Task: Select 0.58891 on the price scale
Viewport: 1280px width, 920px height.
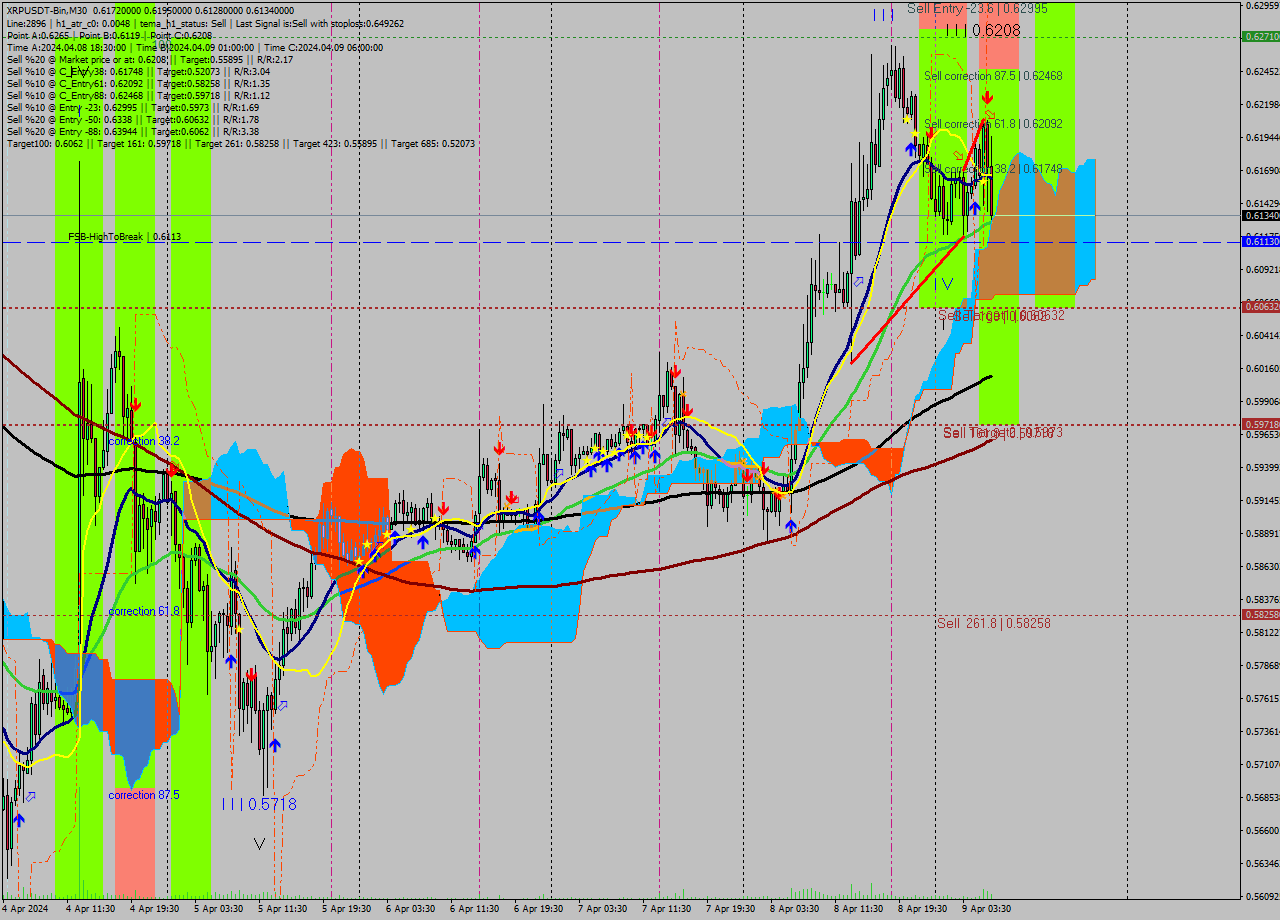Action: [1261, 533]
